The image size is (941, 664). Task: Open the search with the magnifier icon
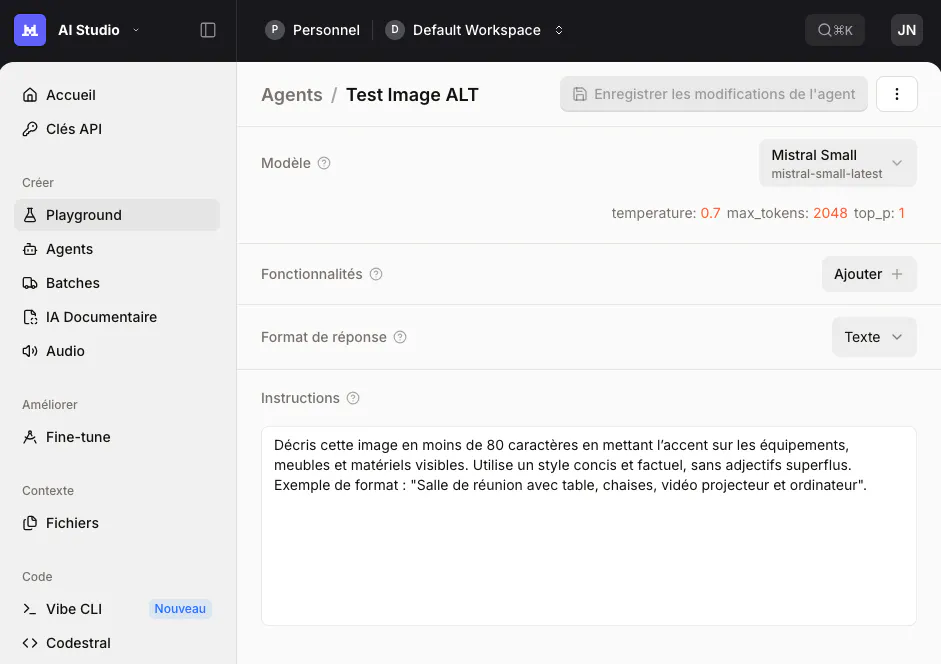(835, 29)
